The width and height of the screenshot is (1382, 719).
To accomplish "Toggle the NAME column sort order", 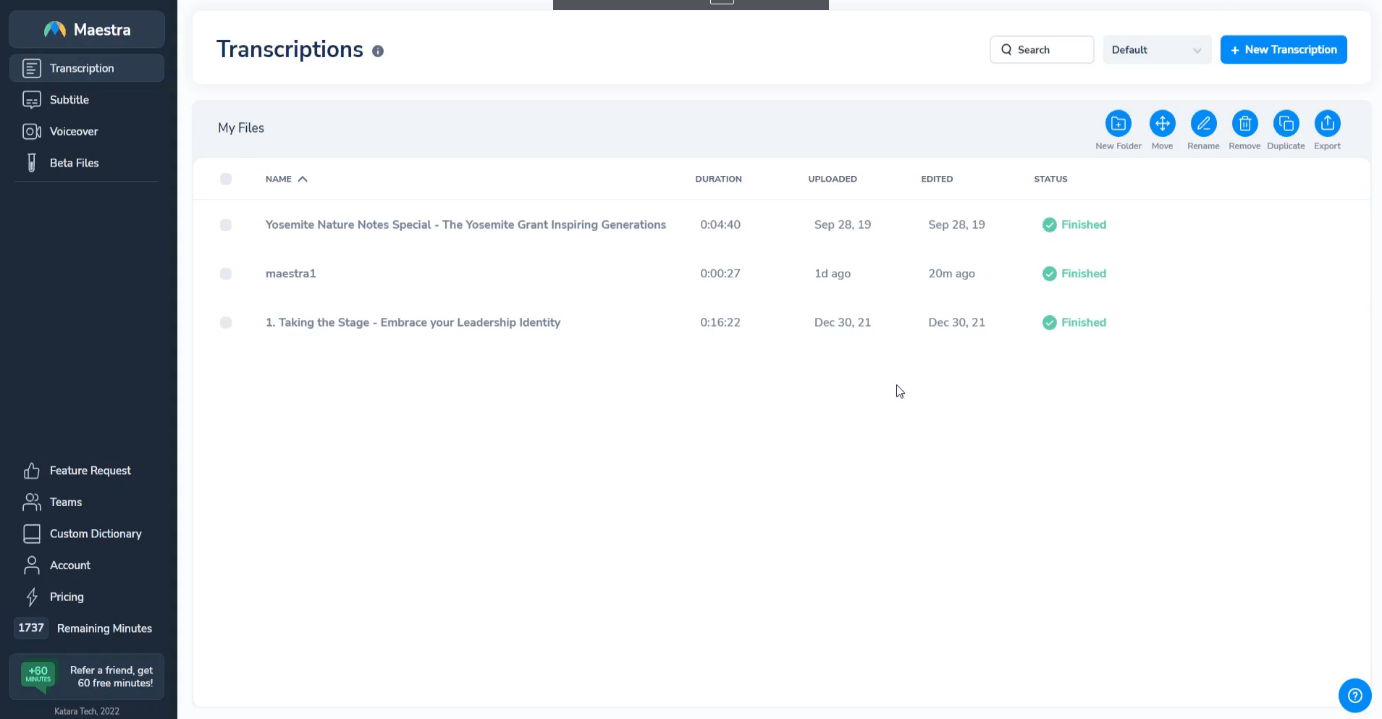I will (300, 179).
